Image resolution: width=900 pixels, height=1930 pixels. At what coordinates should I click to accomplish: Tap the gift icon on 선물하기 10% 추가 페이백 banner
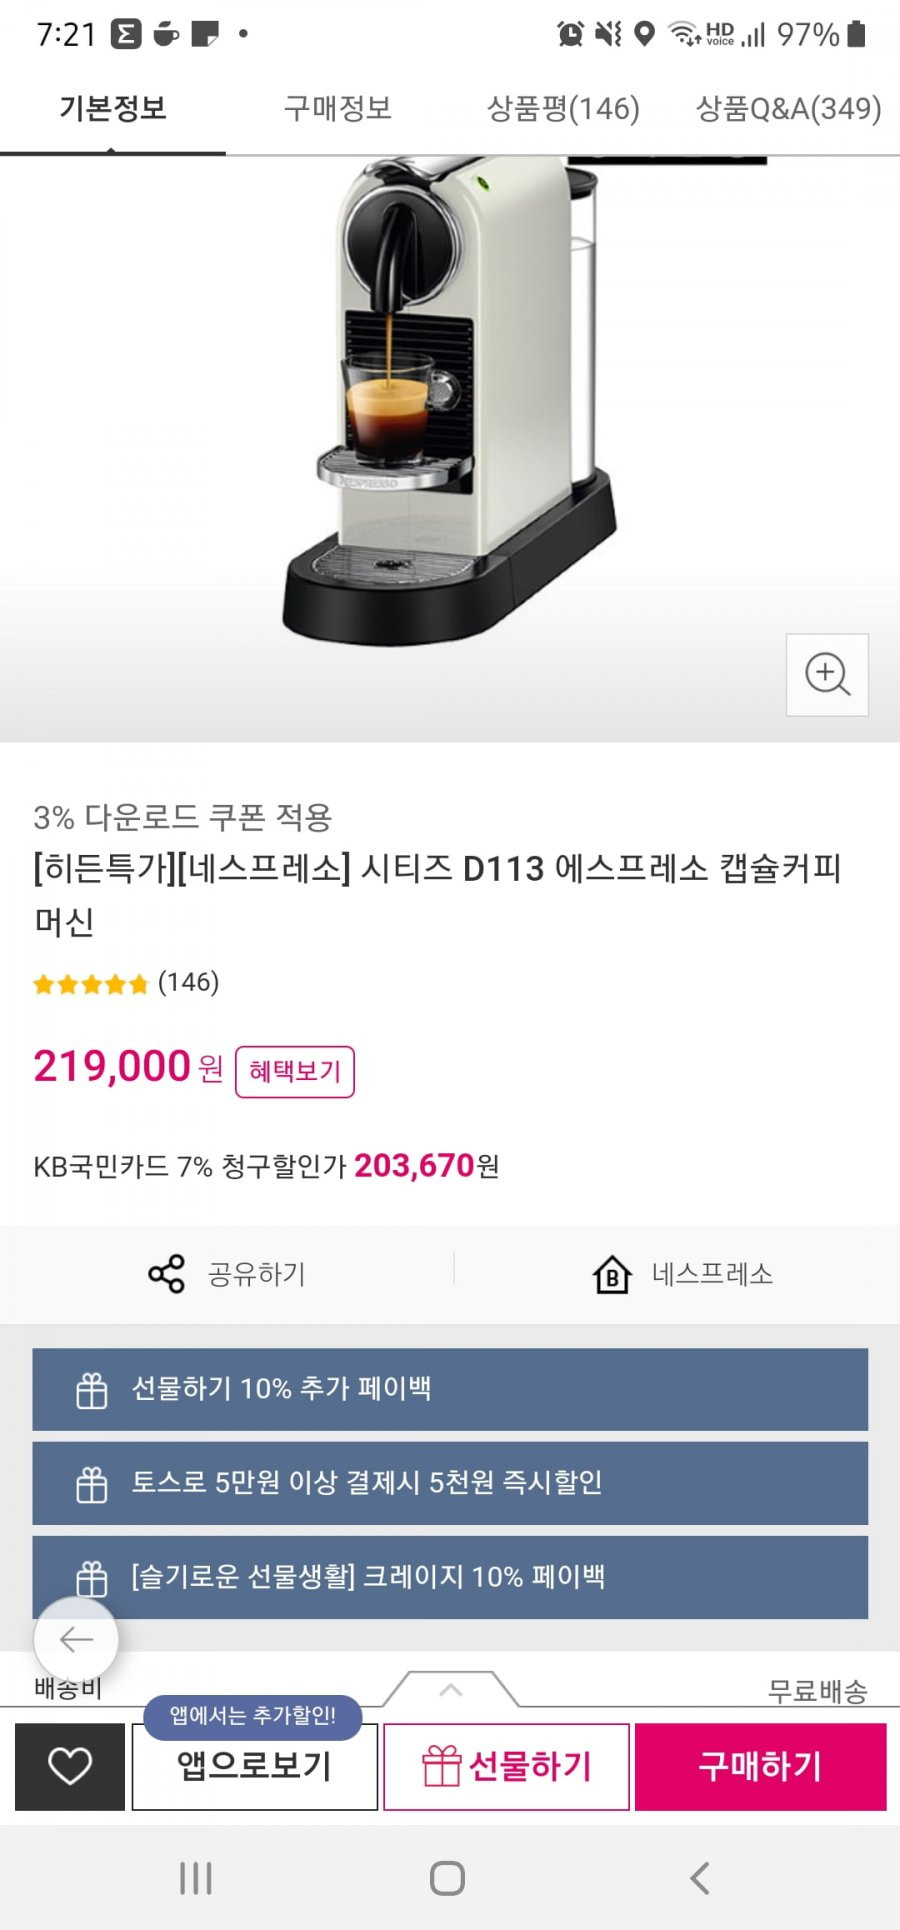(x=92, y=1389)
